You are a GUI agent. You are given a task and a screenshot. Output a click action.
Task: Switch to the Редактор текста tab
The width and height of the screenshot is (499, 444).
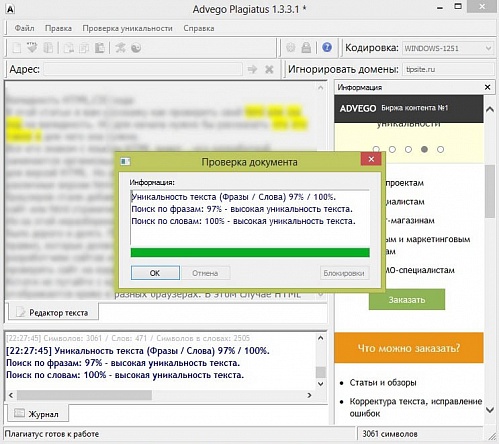(53, 312)
